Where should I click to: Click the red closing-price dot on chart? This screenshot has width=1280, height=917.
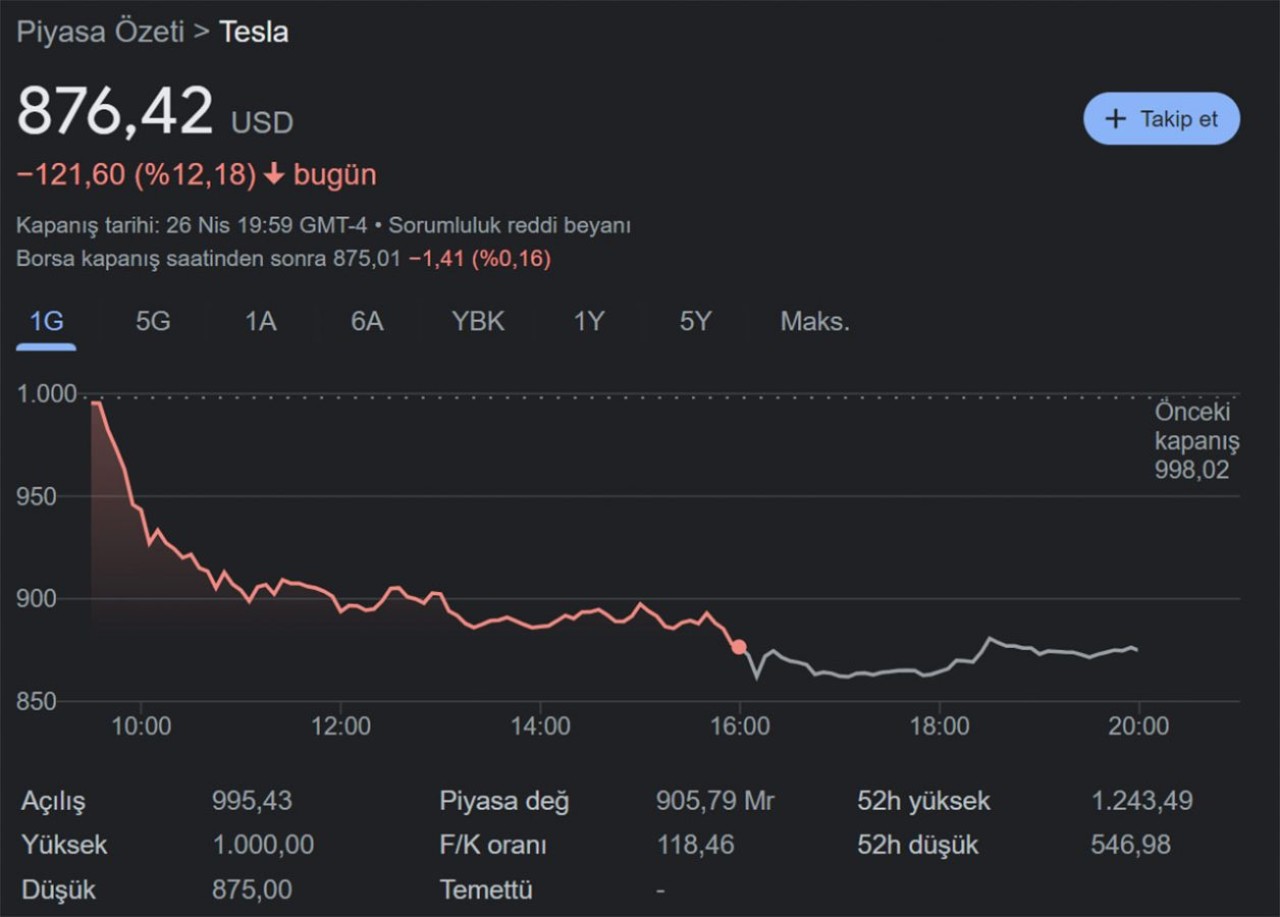[738, 647]
